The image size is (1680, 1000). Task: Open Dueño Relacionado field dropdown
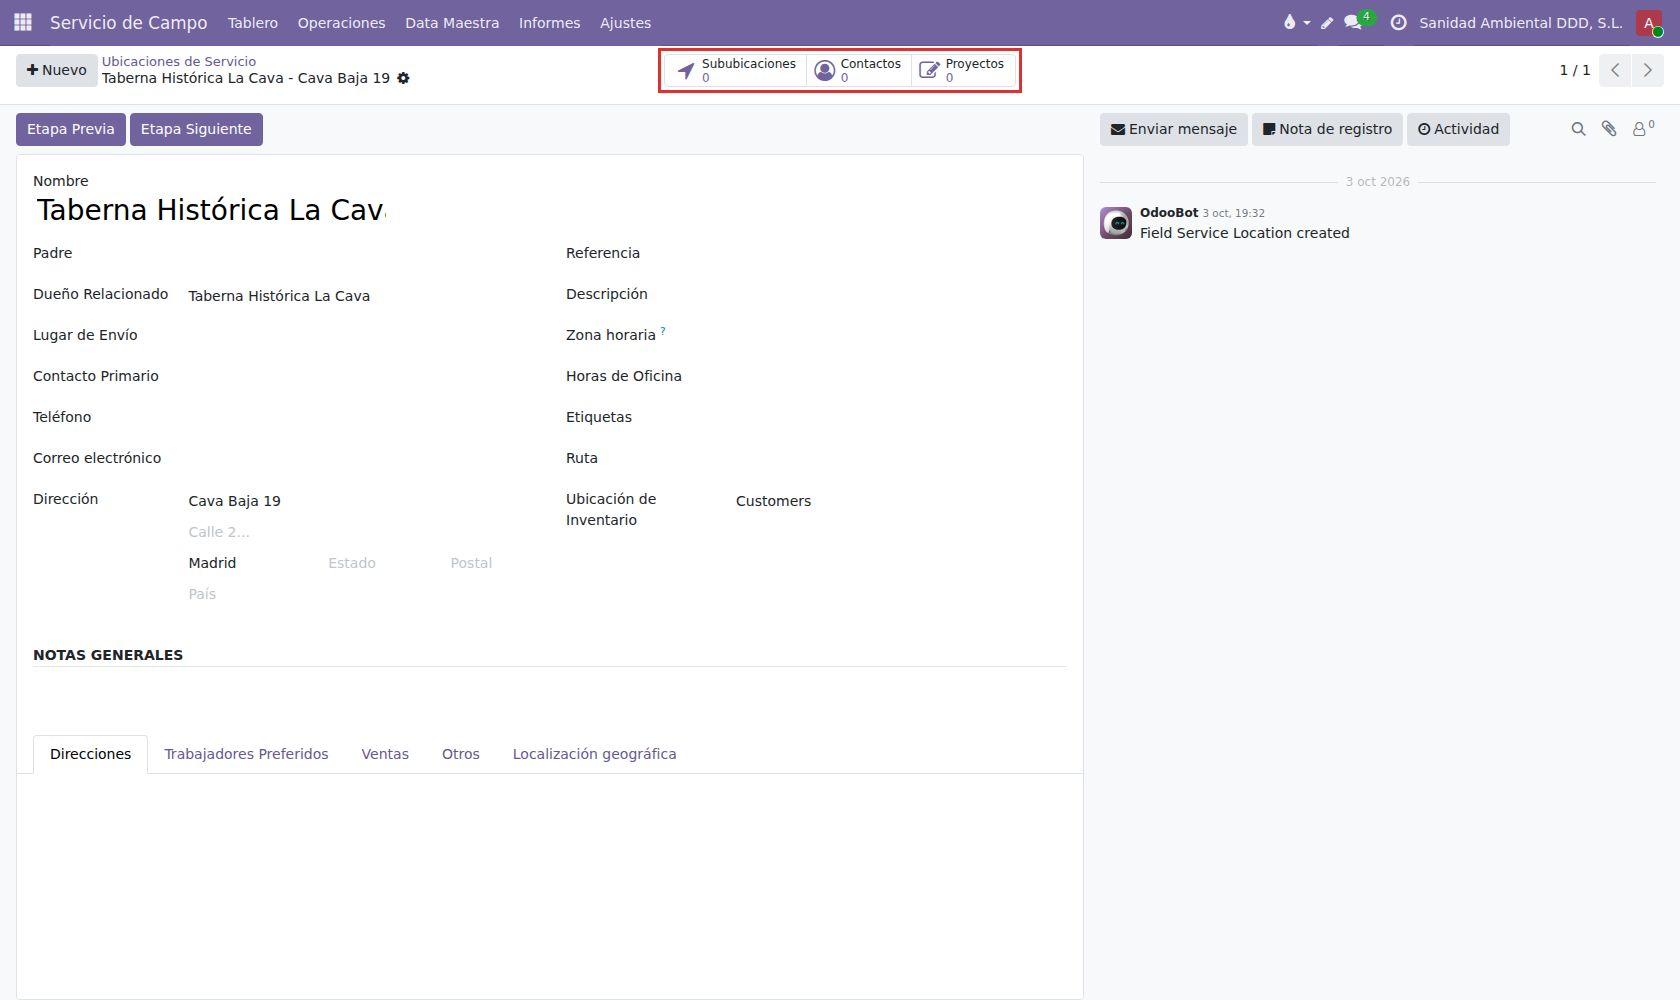point(360,296)
